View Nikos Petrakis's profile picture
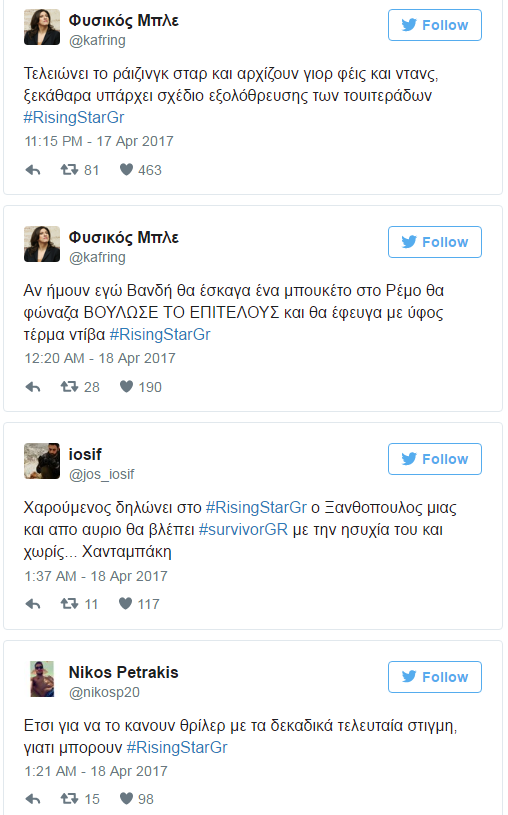Screen dimensions: 508x815 [x=42, y=679]
